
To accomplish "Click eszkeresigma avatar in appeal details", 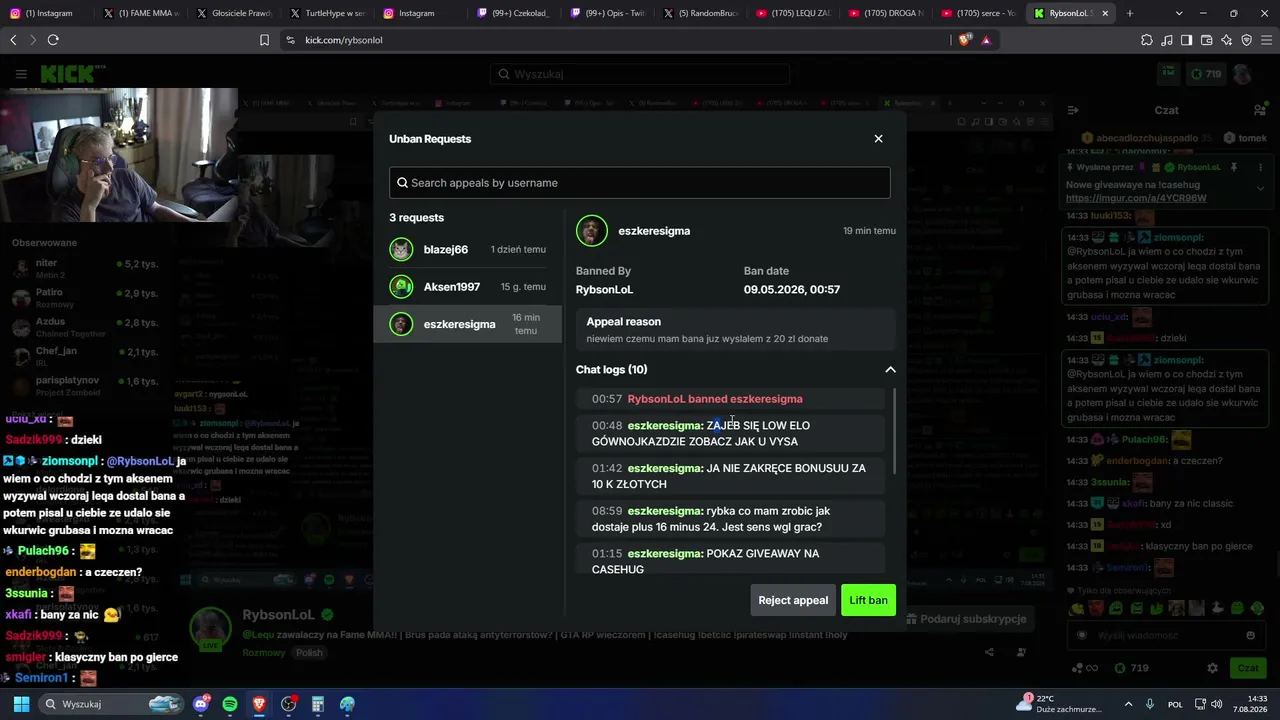I will (591, 231).
